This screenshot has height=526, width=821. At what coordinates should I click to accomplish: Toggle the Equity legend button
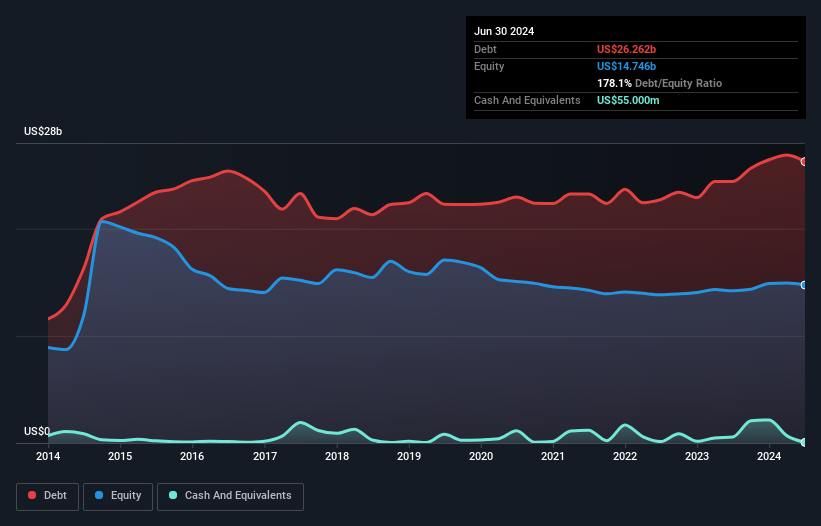click(x=118, y=496)
